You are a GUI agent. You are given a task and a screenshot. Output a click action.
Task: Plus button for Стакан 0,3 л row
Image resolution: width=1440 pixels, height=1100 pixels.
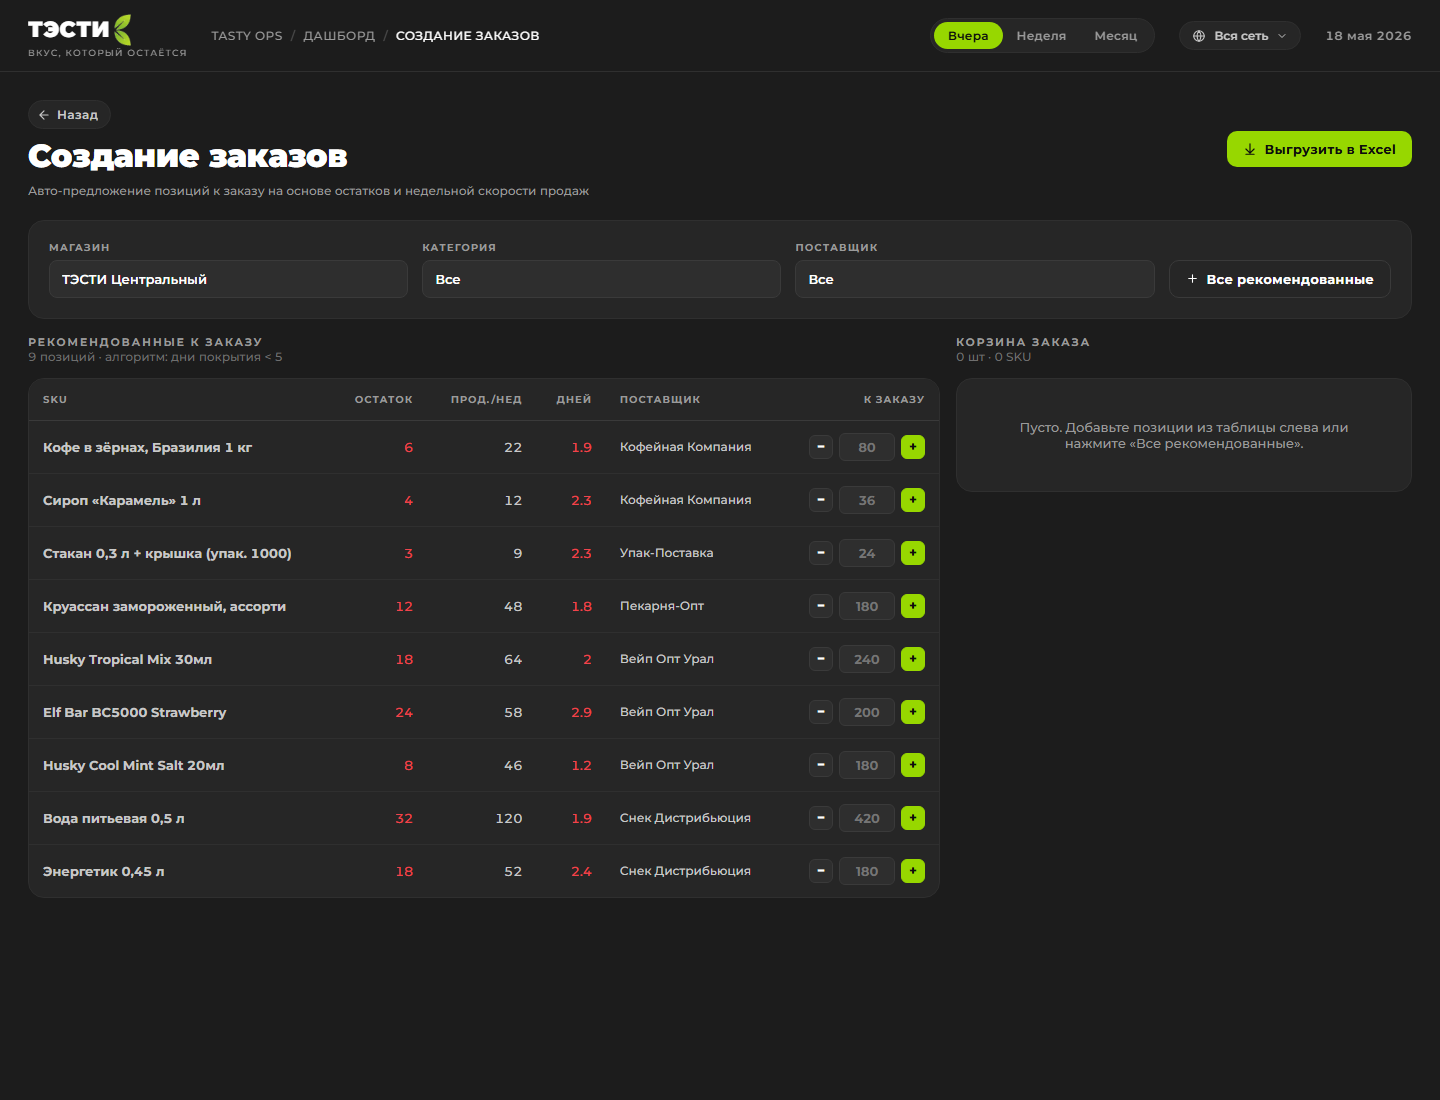913,553
